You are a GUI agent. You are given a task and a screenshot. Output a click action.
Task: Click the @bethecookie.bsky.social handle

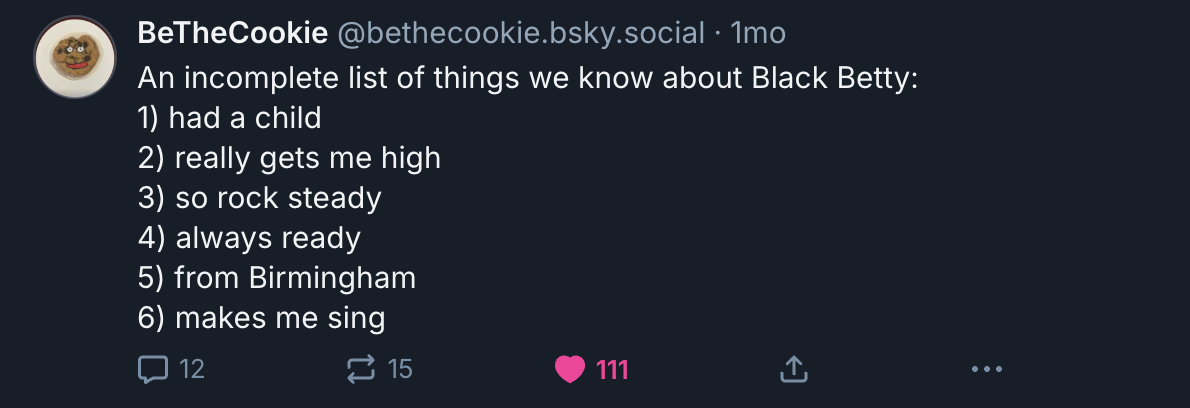click(521, 33)
